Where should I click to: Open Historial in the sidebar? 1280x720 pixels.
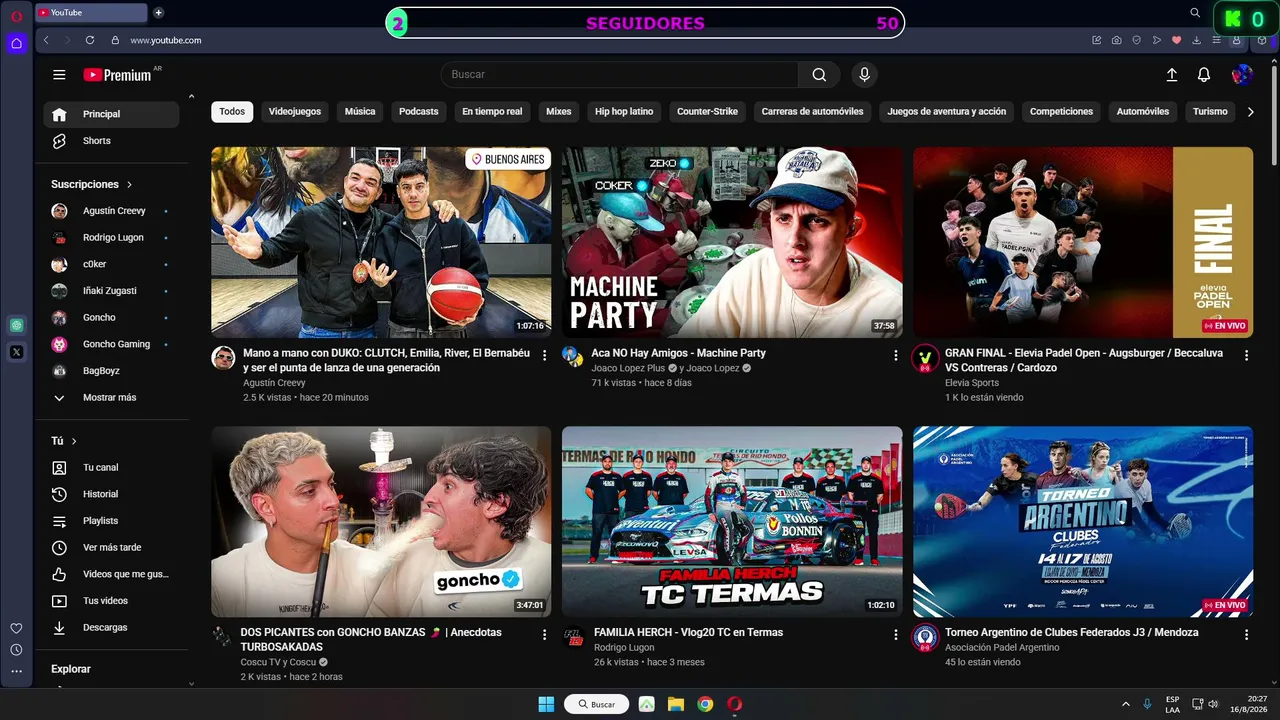coord(111,494)
